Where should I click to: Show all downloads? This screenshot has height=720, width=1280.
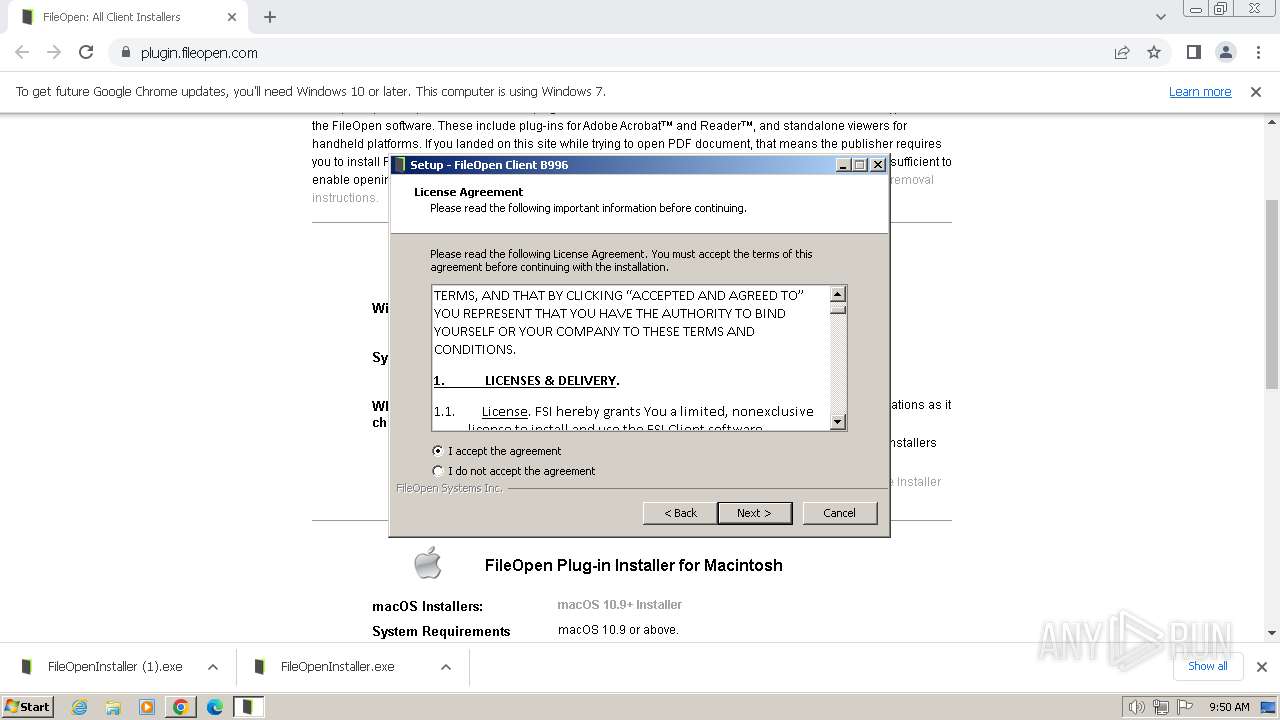pos(1207,666)
